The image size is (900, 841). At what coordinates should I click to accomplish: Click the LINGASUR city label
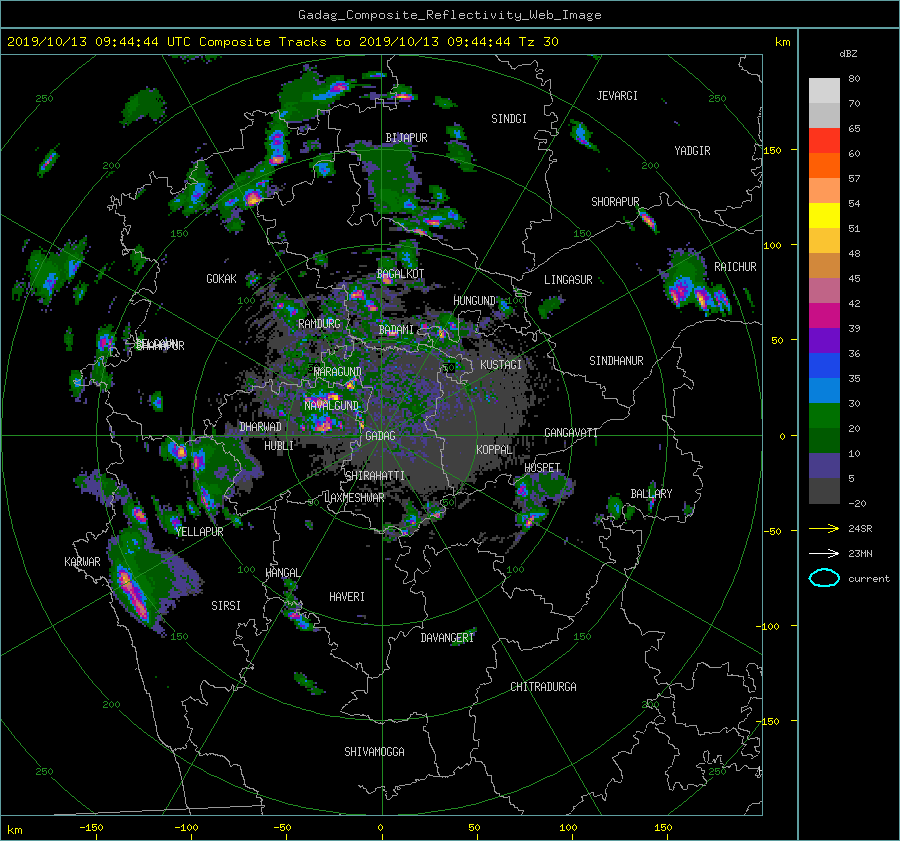(568, 280)
